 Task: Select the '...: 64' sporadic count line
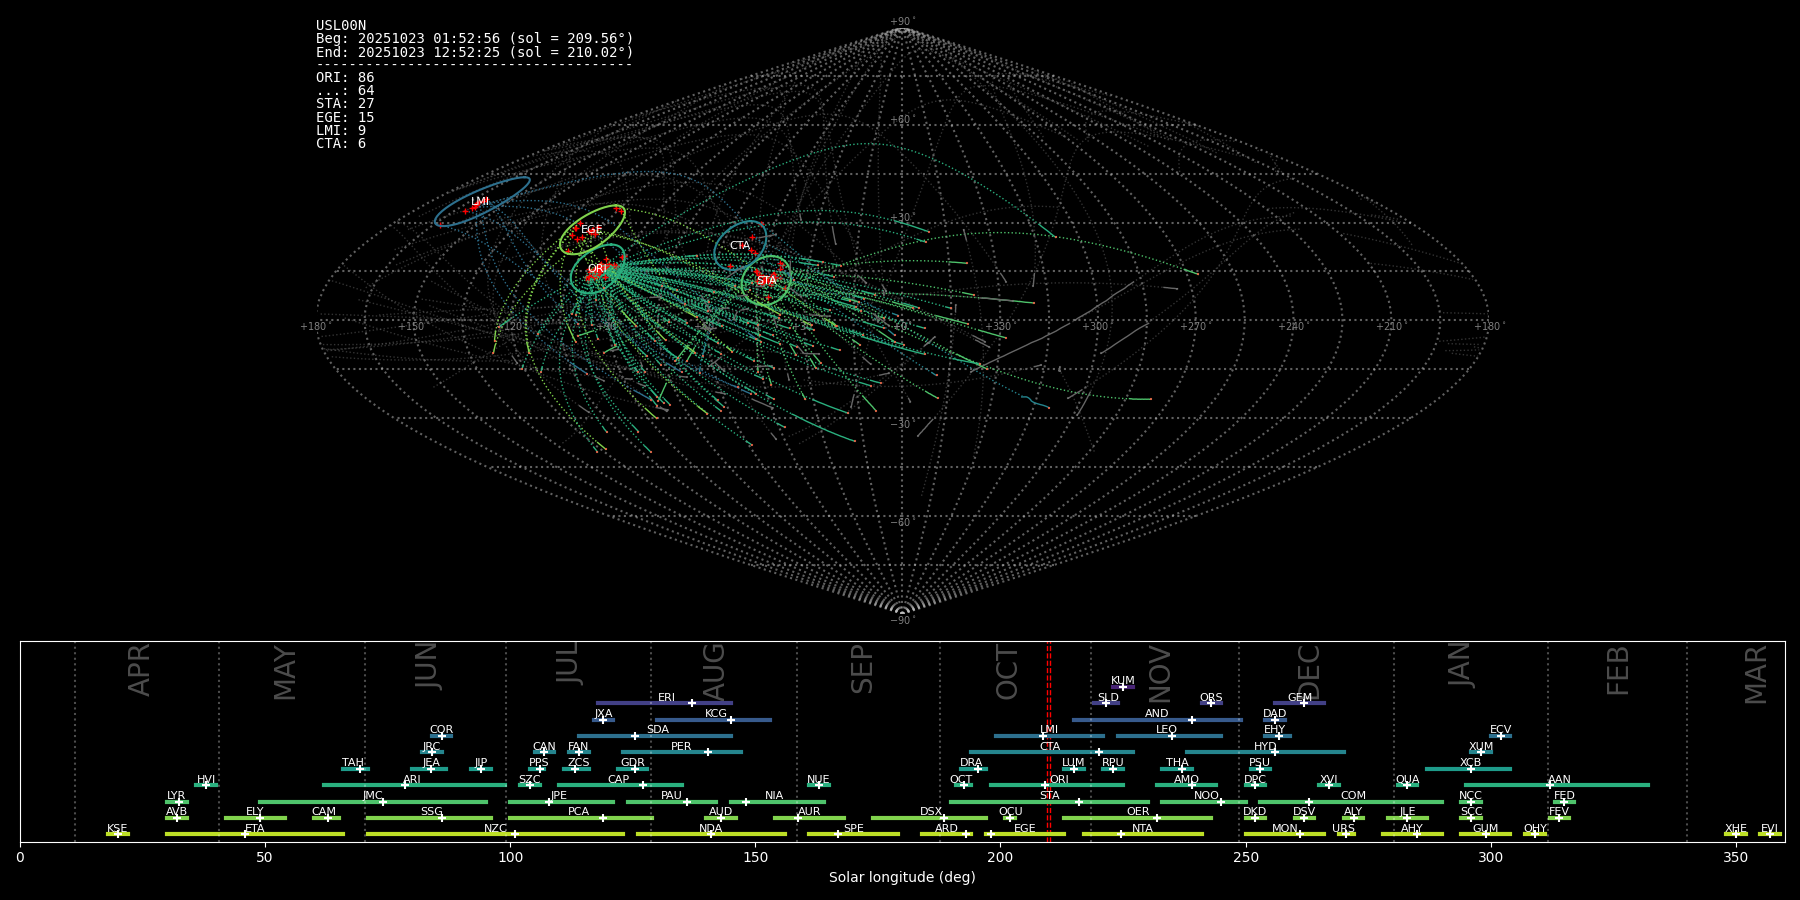click(345, 91)
